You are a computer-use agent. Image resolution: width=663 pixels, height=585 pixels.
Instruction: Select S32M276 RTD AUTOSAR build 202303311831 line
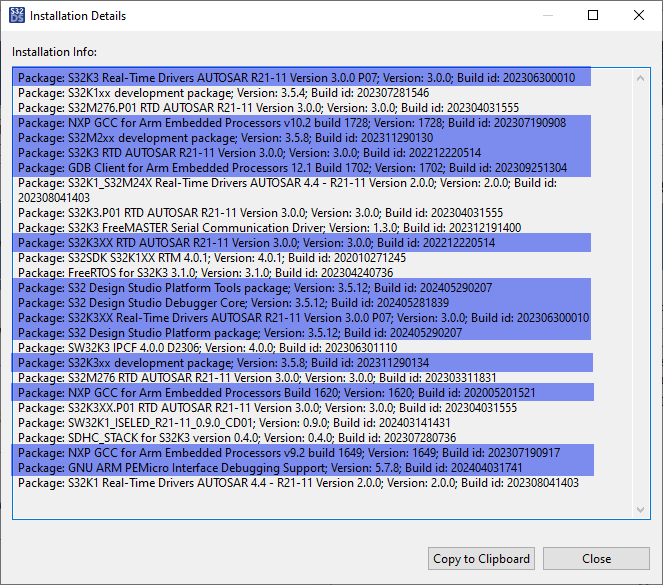tap(257, 378)
